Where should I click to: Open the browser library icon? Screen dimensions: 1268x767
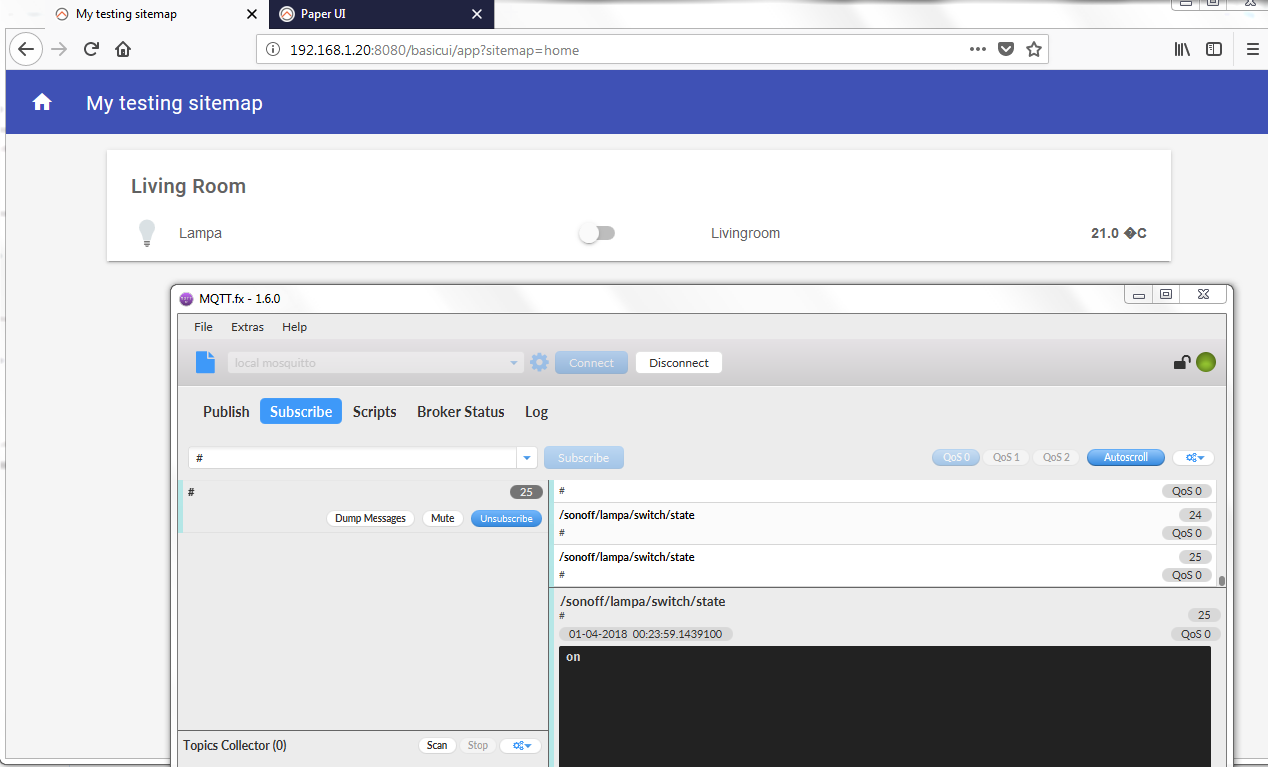(1182, 49)
